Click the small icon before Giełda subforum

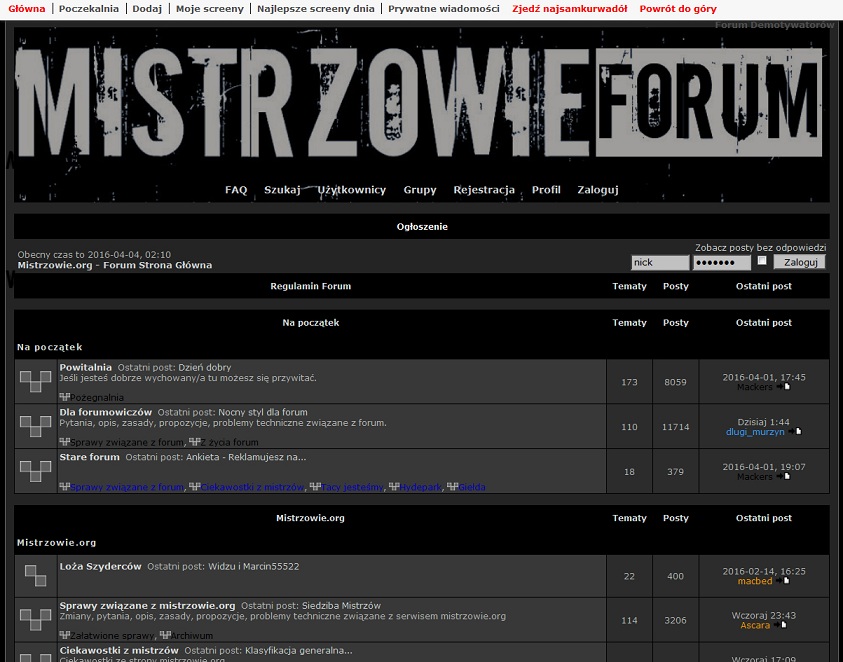coord(452,487)
